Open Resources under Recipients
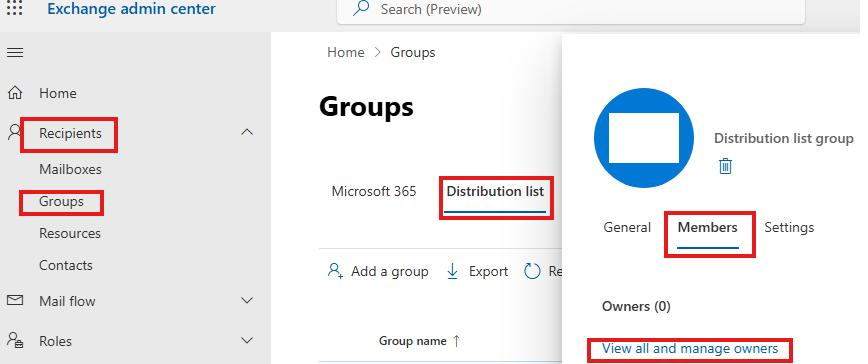 click(70, 233)
